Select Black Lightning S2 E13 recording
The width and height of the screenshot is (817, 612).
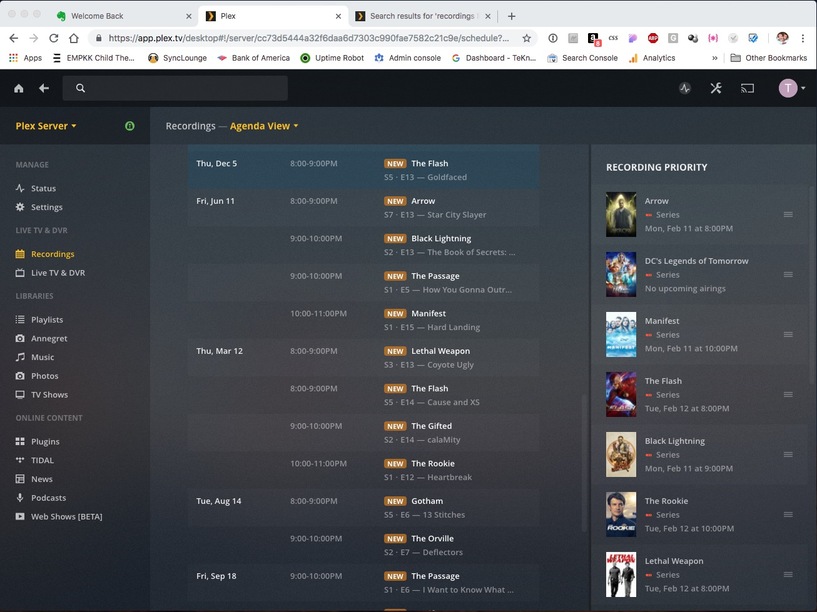363,245
